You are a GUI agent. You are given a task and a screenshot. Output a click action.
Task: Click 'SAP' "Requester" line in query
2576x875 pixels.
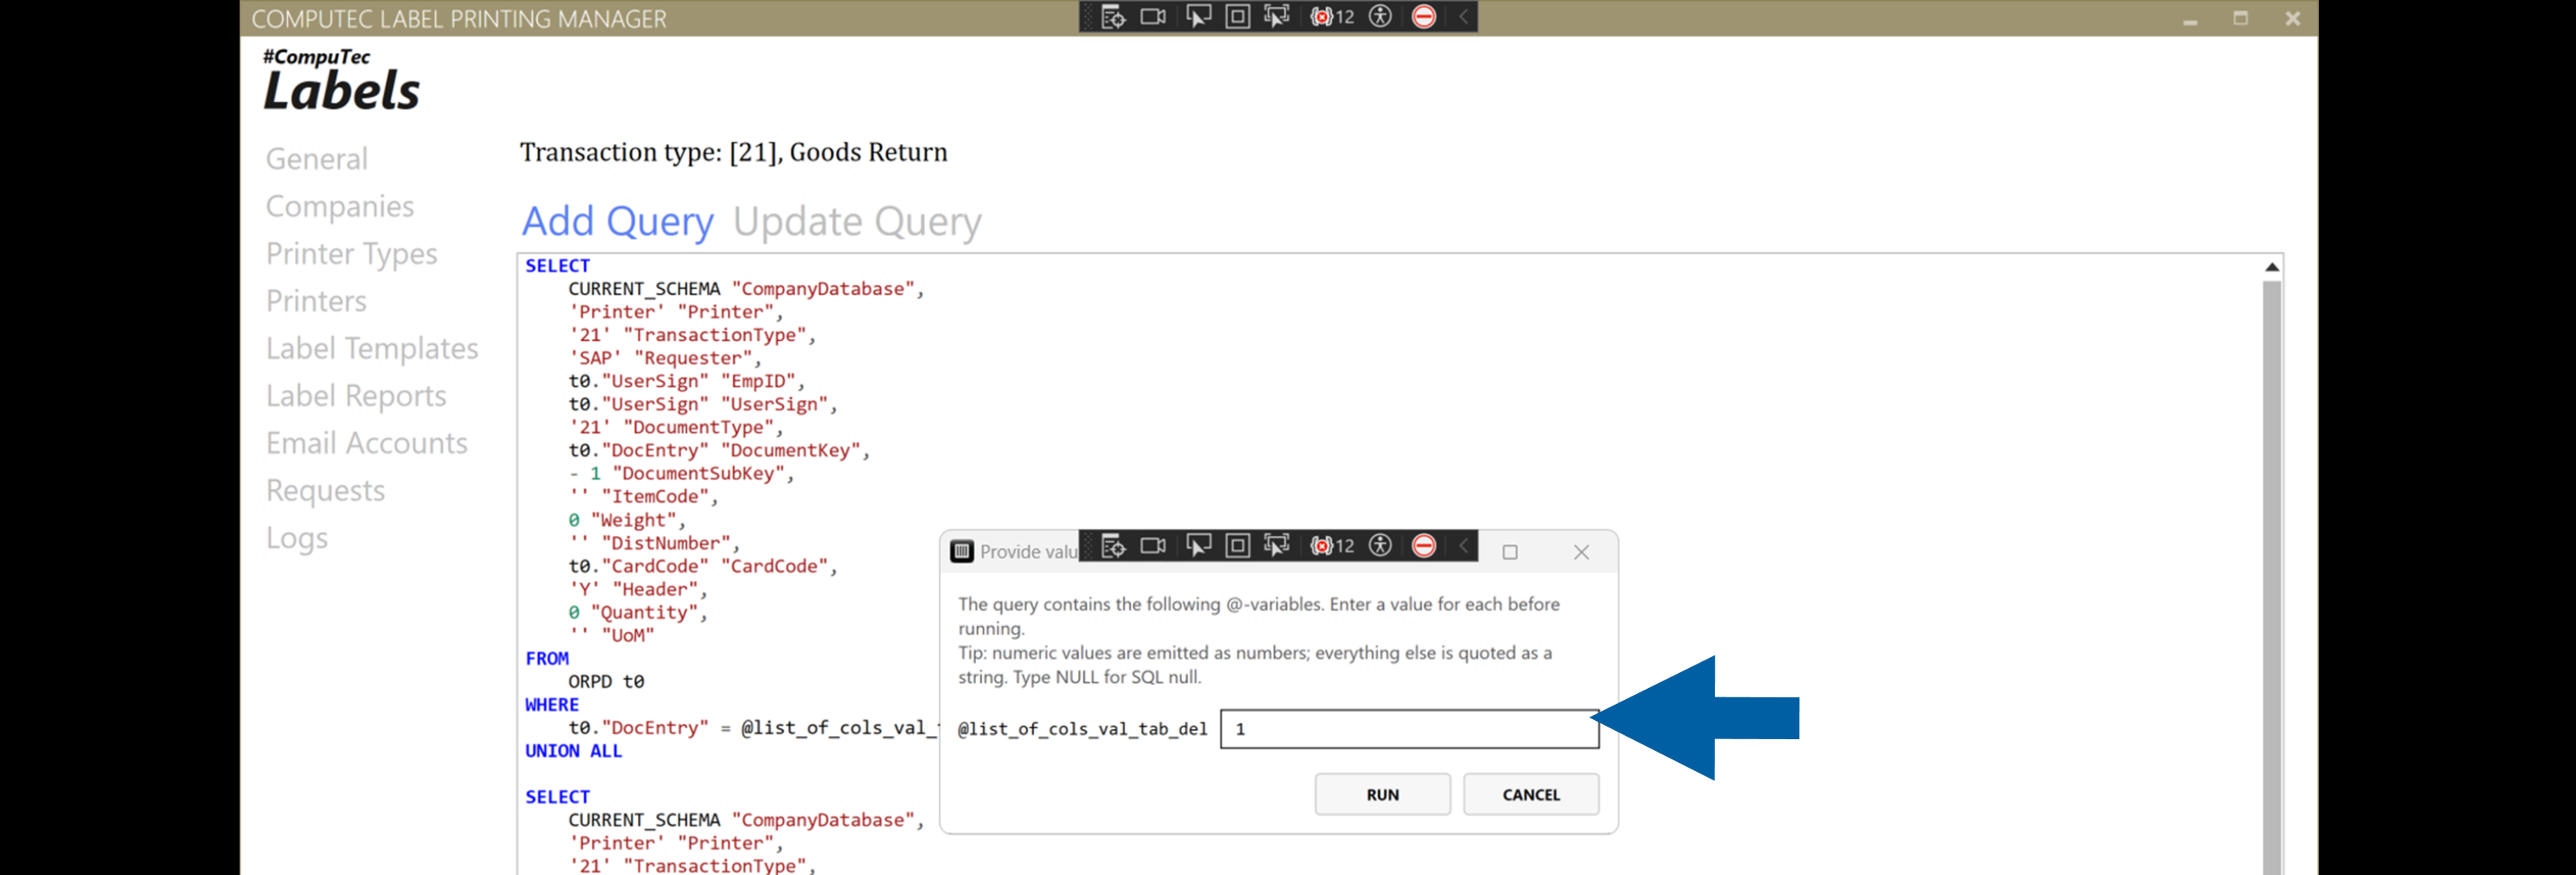click(665, 358)
